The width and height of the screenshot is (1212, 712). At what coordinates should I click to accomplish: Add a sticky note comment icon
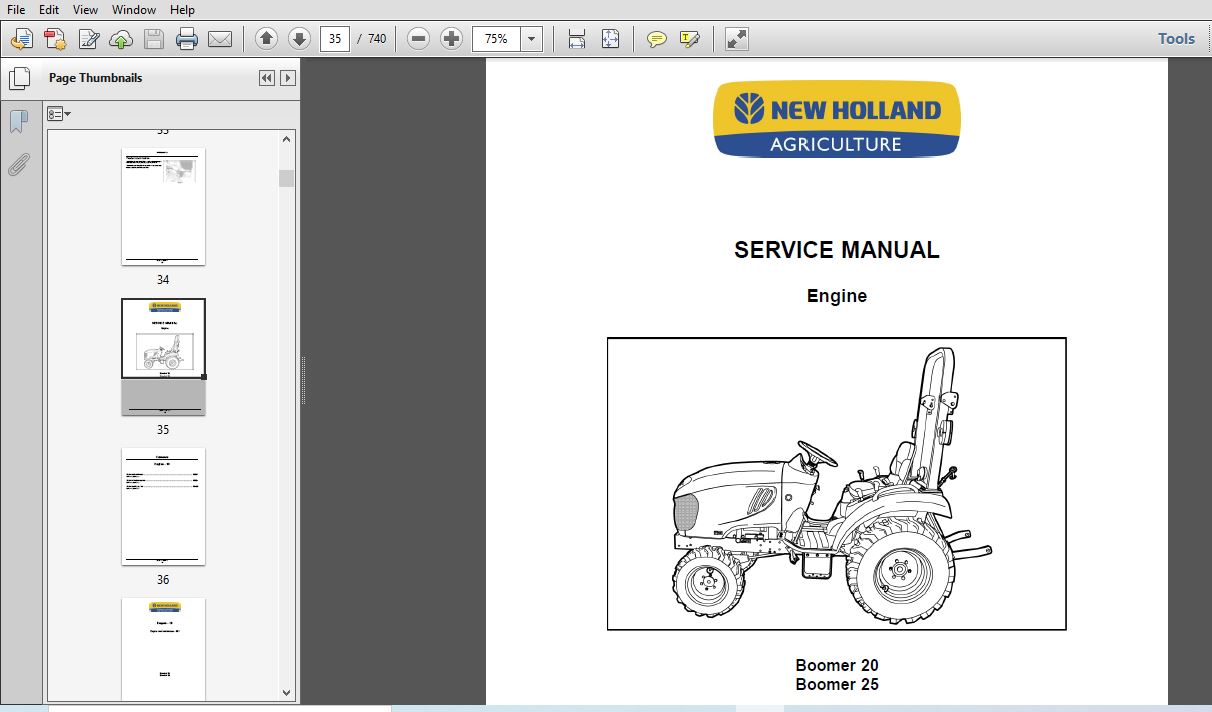click(x=657, y=39)
